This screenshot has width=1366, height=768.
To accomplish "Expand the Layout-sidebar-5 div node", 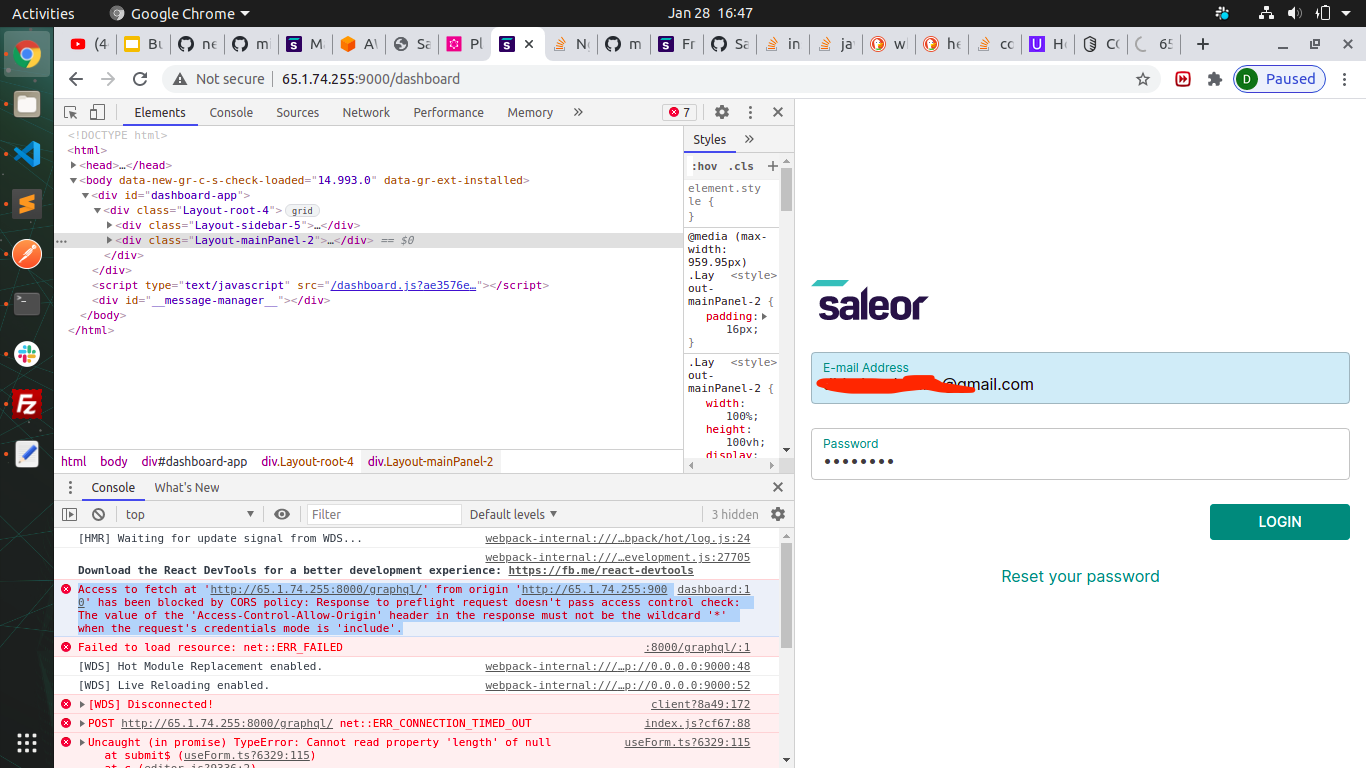I will (110, 226).
